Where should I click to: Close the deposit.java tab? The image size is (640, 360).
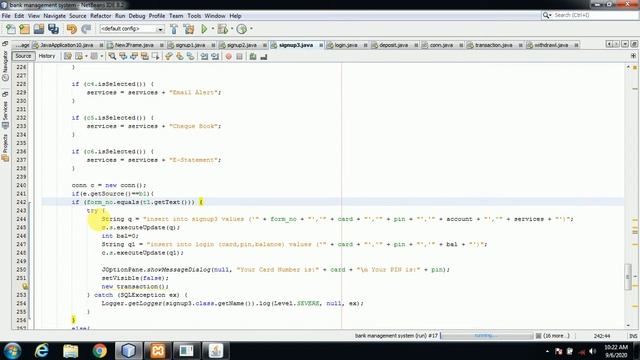[416, 45]
